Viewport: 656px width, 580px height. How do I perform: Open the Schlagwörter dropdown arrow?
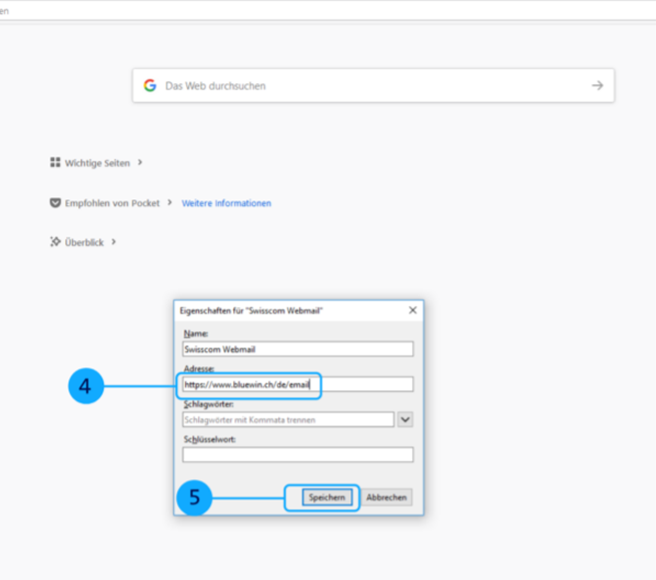(405, 420)
